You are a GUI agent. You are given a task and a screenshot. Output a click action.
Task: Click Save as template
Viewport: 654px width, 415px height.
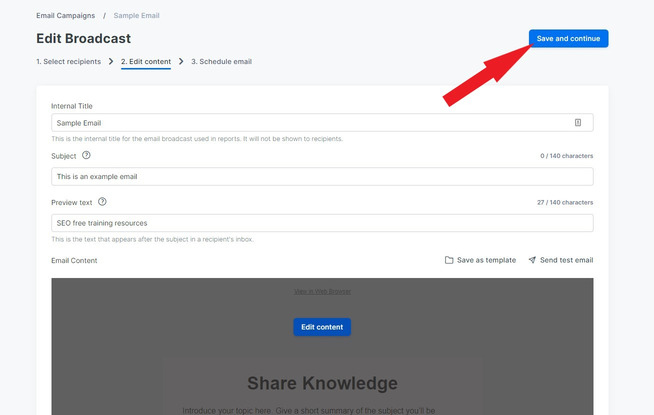coord(486,260)
